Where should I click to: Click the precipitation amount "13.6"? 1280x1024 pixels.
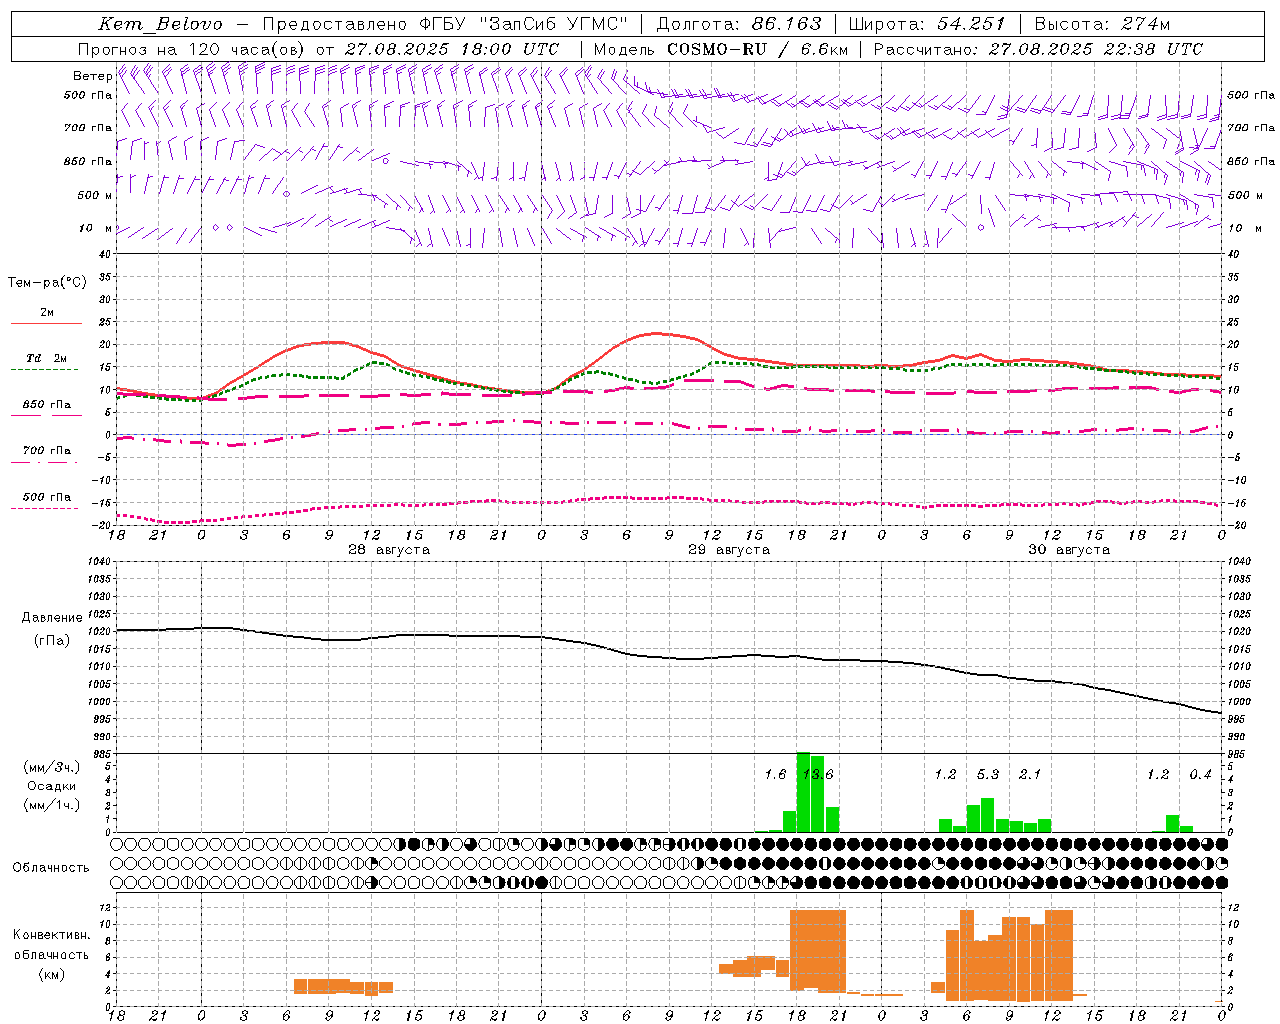point(818,774)
